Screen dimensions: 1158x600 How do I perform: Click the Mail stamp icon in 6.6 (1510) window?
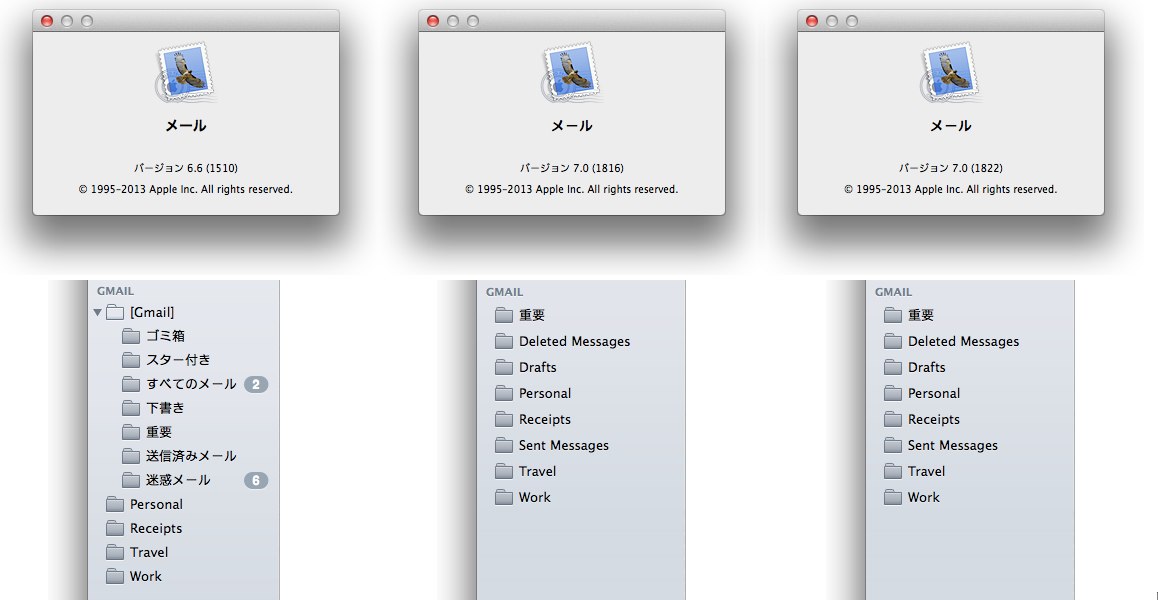pos(185,72)
